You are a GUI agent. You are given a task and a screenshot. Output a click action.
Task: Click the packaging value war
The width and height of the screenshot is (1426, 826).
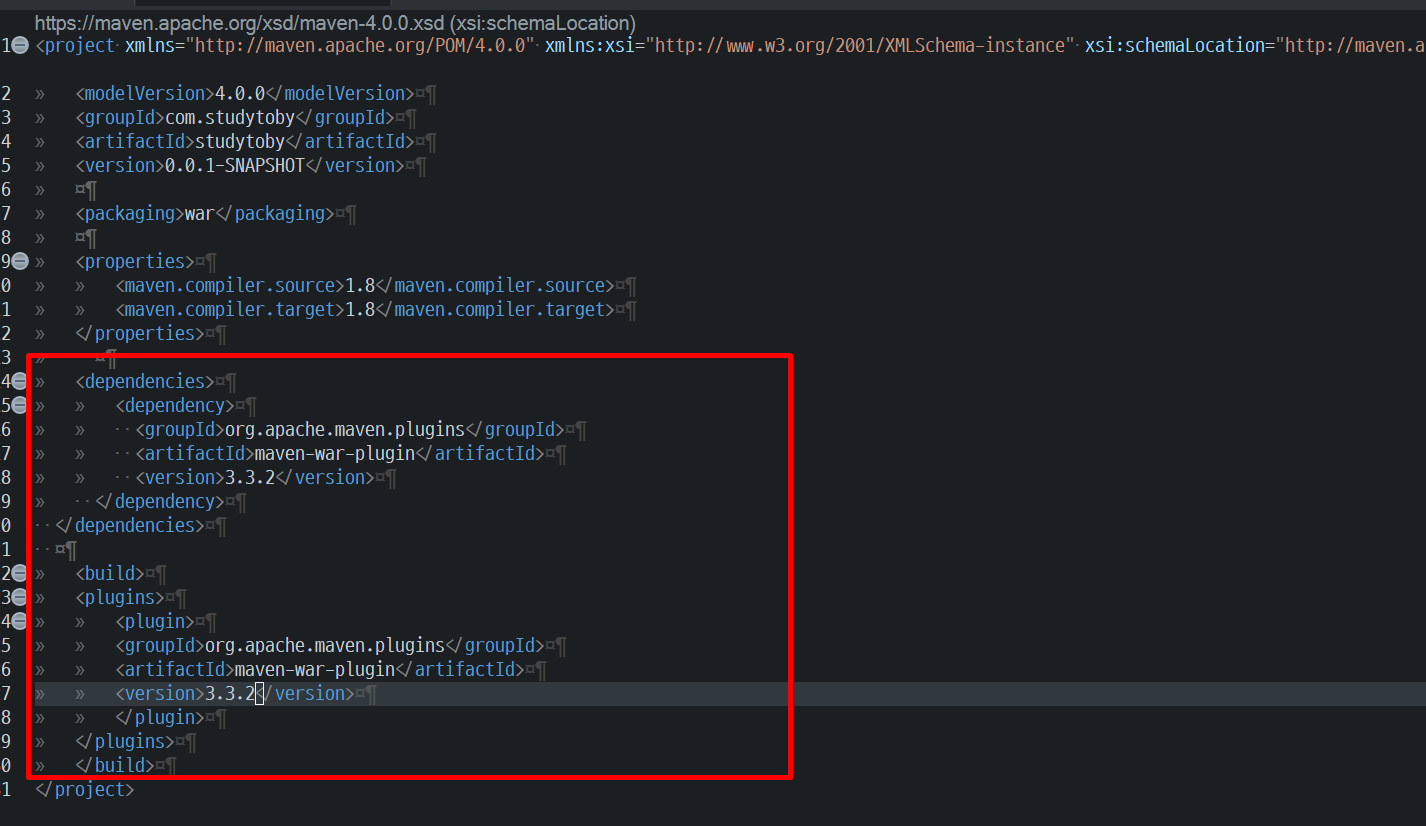click(x=200, y=213)
